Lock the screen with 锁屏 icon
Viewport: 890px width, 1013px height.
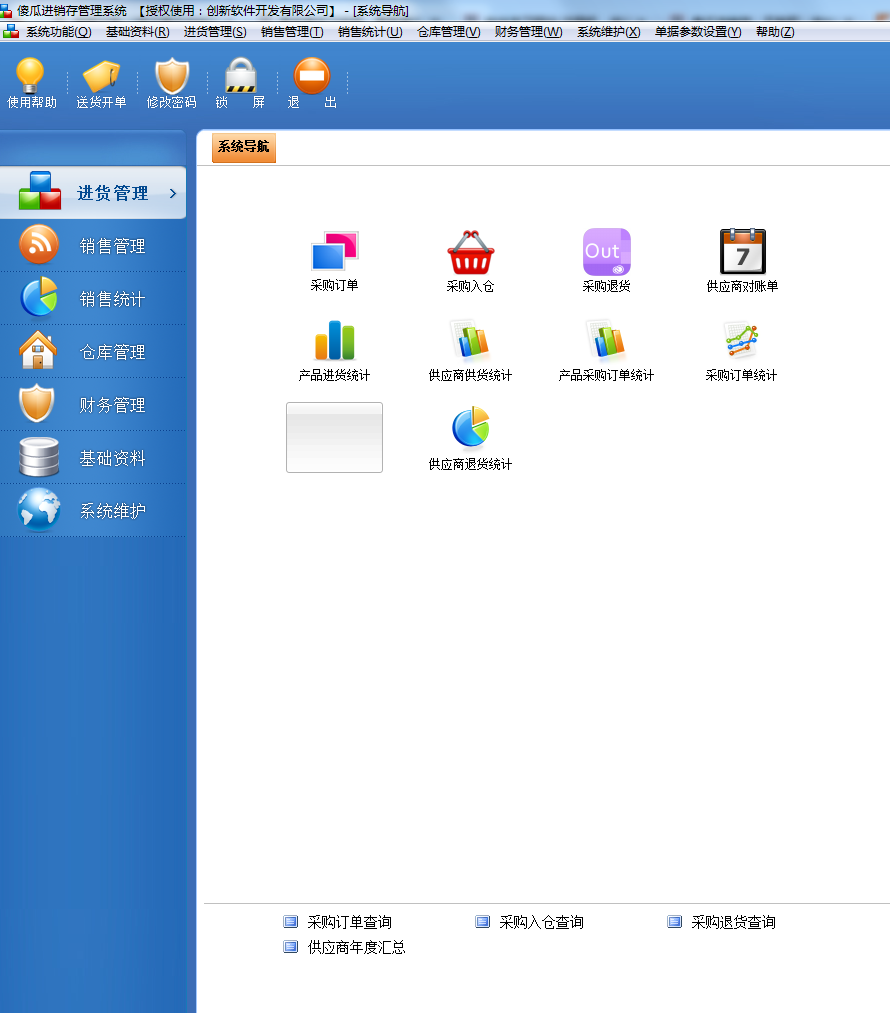click(x=240, y=77)
